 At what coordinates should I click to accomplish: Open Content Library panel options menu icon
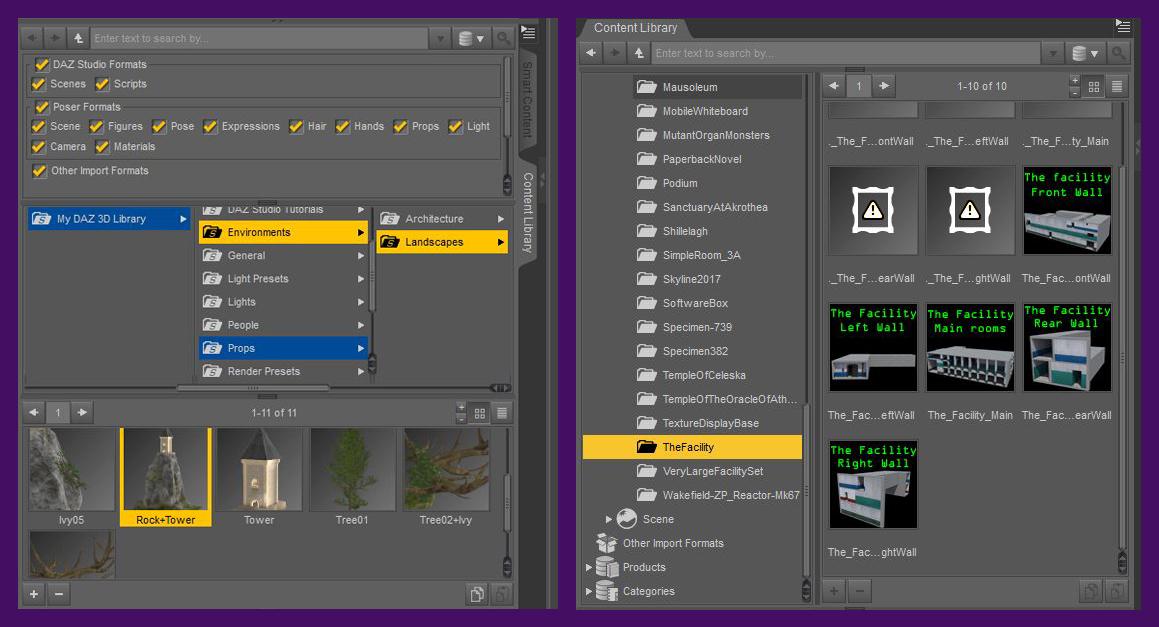[1123, 27]
